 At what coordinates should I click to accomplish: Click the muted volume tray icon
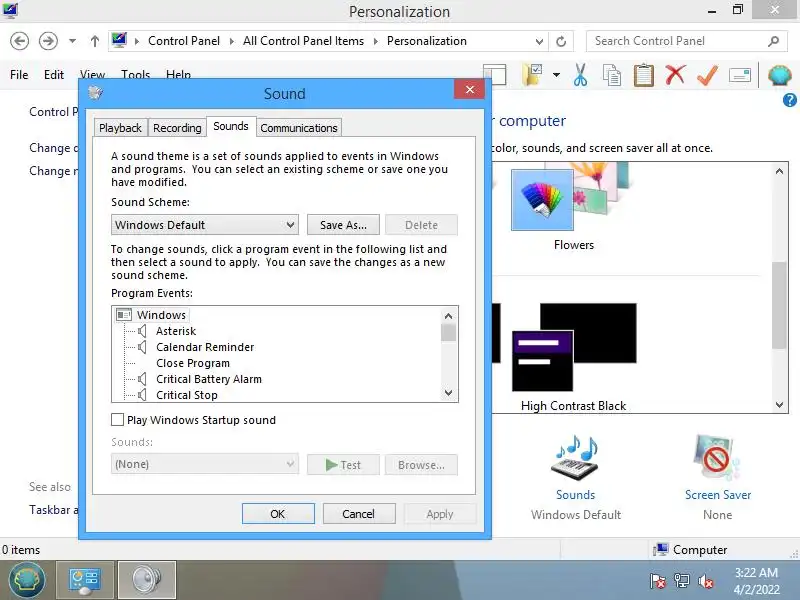click(706, 581)
